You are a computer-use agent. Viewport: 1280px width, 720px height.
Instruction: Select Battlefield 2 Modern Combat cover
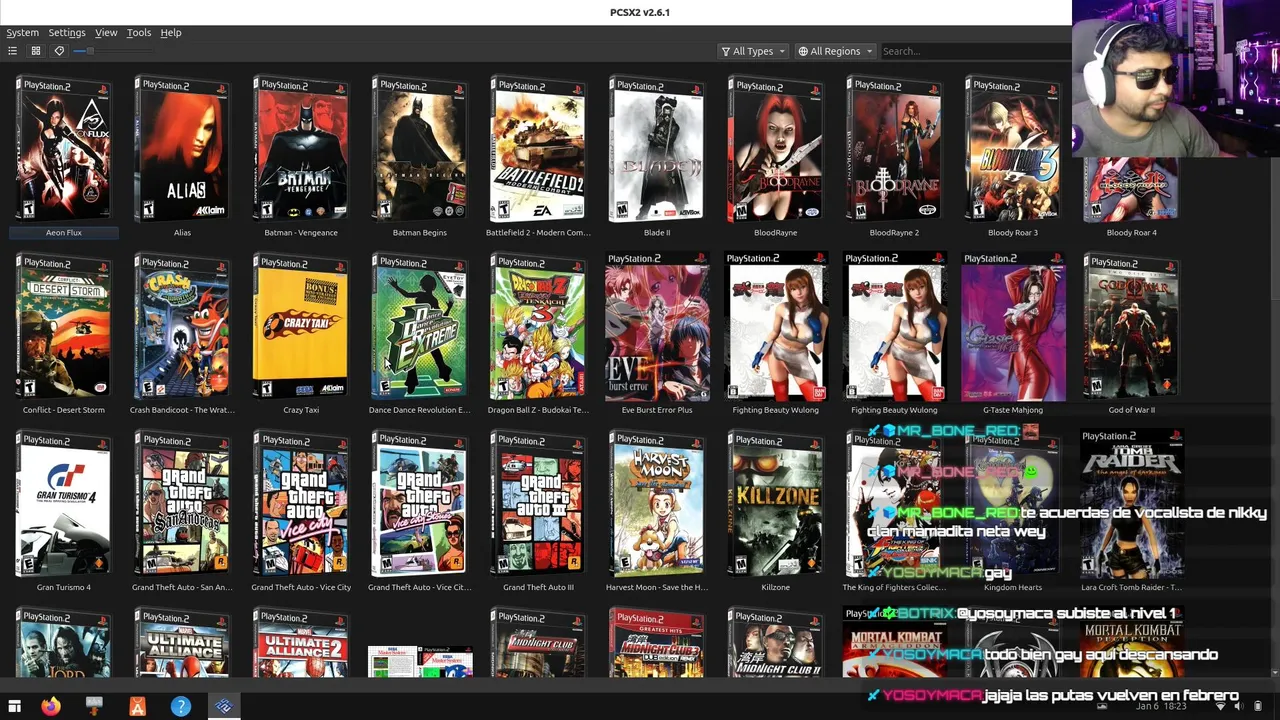tap(538, 150)
